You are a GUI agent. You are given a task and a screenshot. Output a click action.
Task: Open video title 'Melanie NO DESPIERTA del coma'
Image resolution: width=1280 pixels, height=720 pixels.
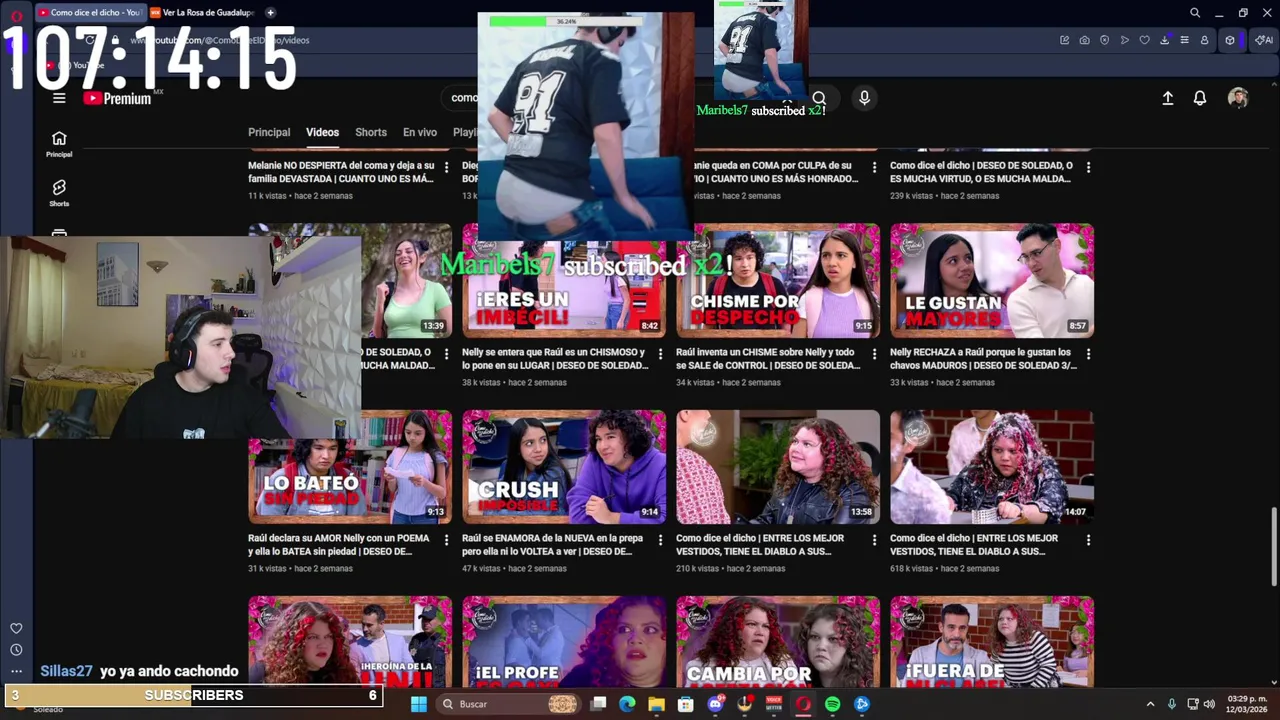pos(341,172)
